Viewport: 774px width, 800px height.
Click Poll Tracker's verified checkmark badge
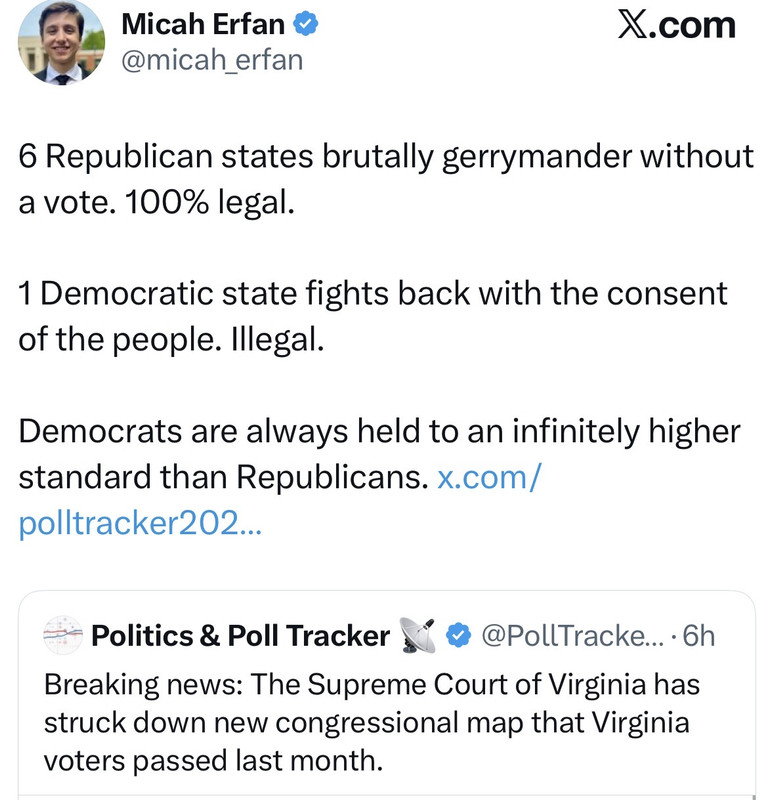tap(458, 635)
